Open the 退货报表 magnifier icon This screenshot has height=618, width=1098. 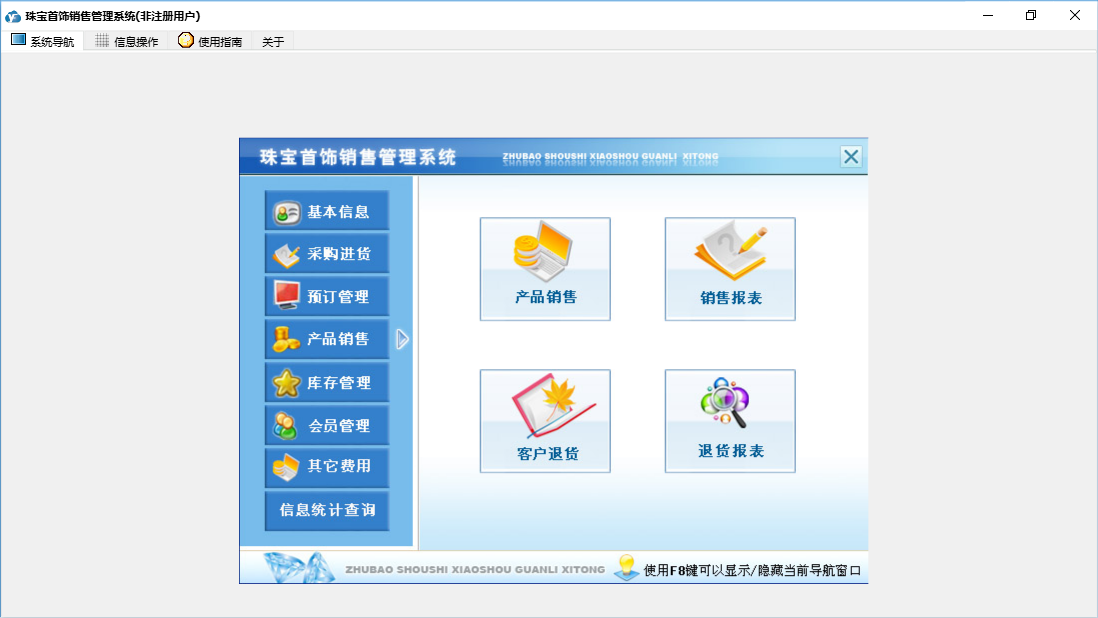pyautogui.click(x=730, y=421)
